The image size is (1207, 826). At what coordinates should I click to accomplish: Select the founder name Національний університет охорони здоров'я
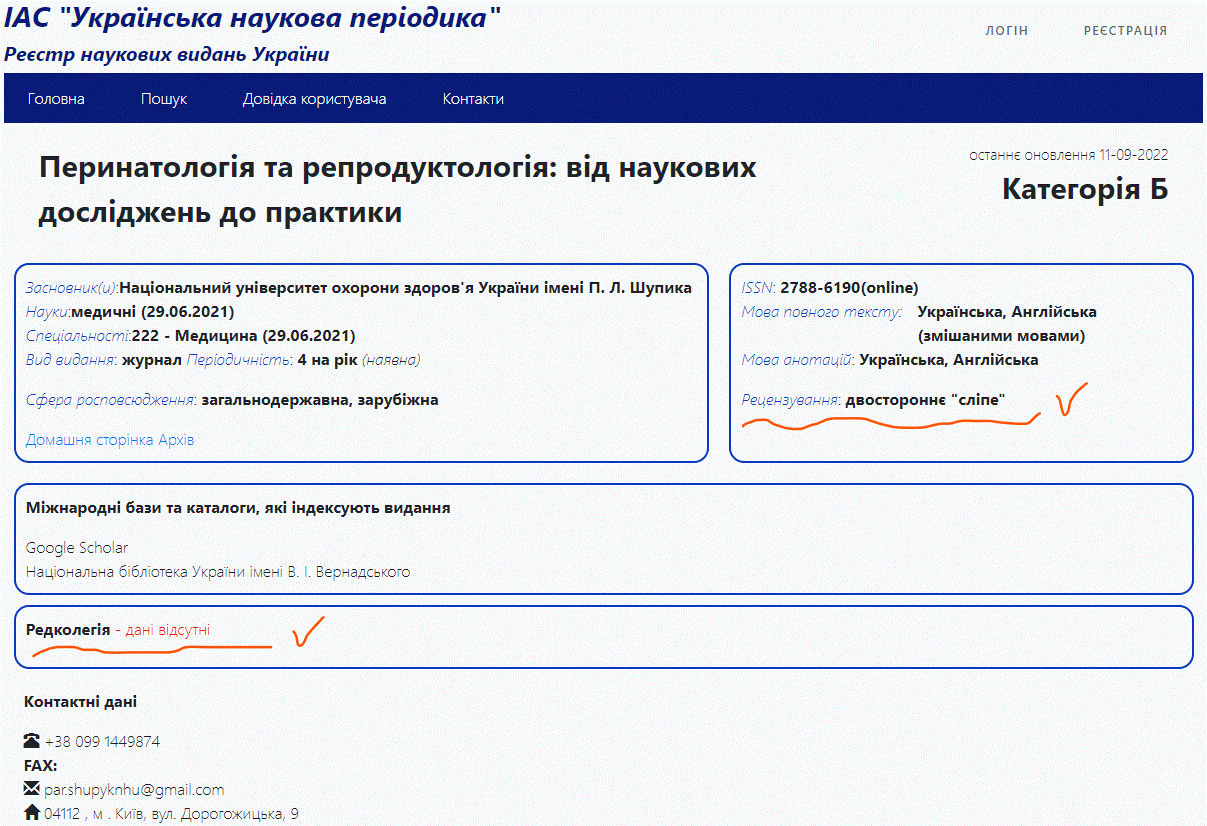tap(405, 288)
